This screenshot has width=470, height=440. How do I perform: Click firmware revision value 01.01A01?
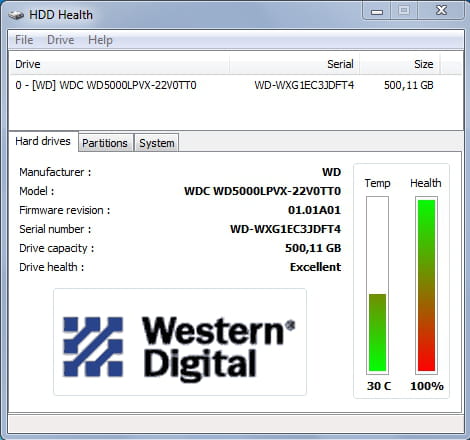[x=314, y=210]
